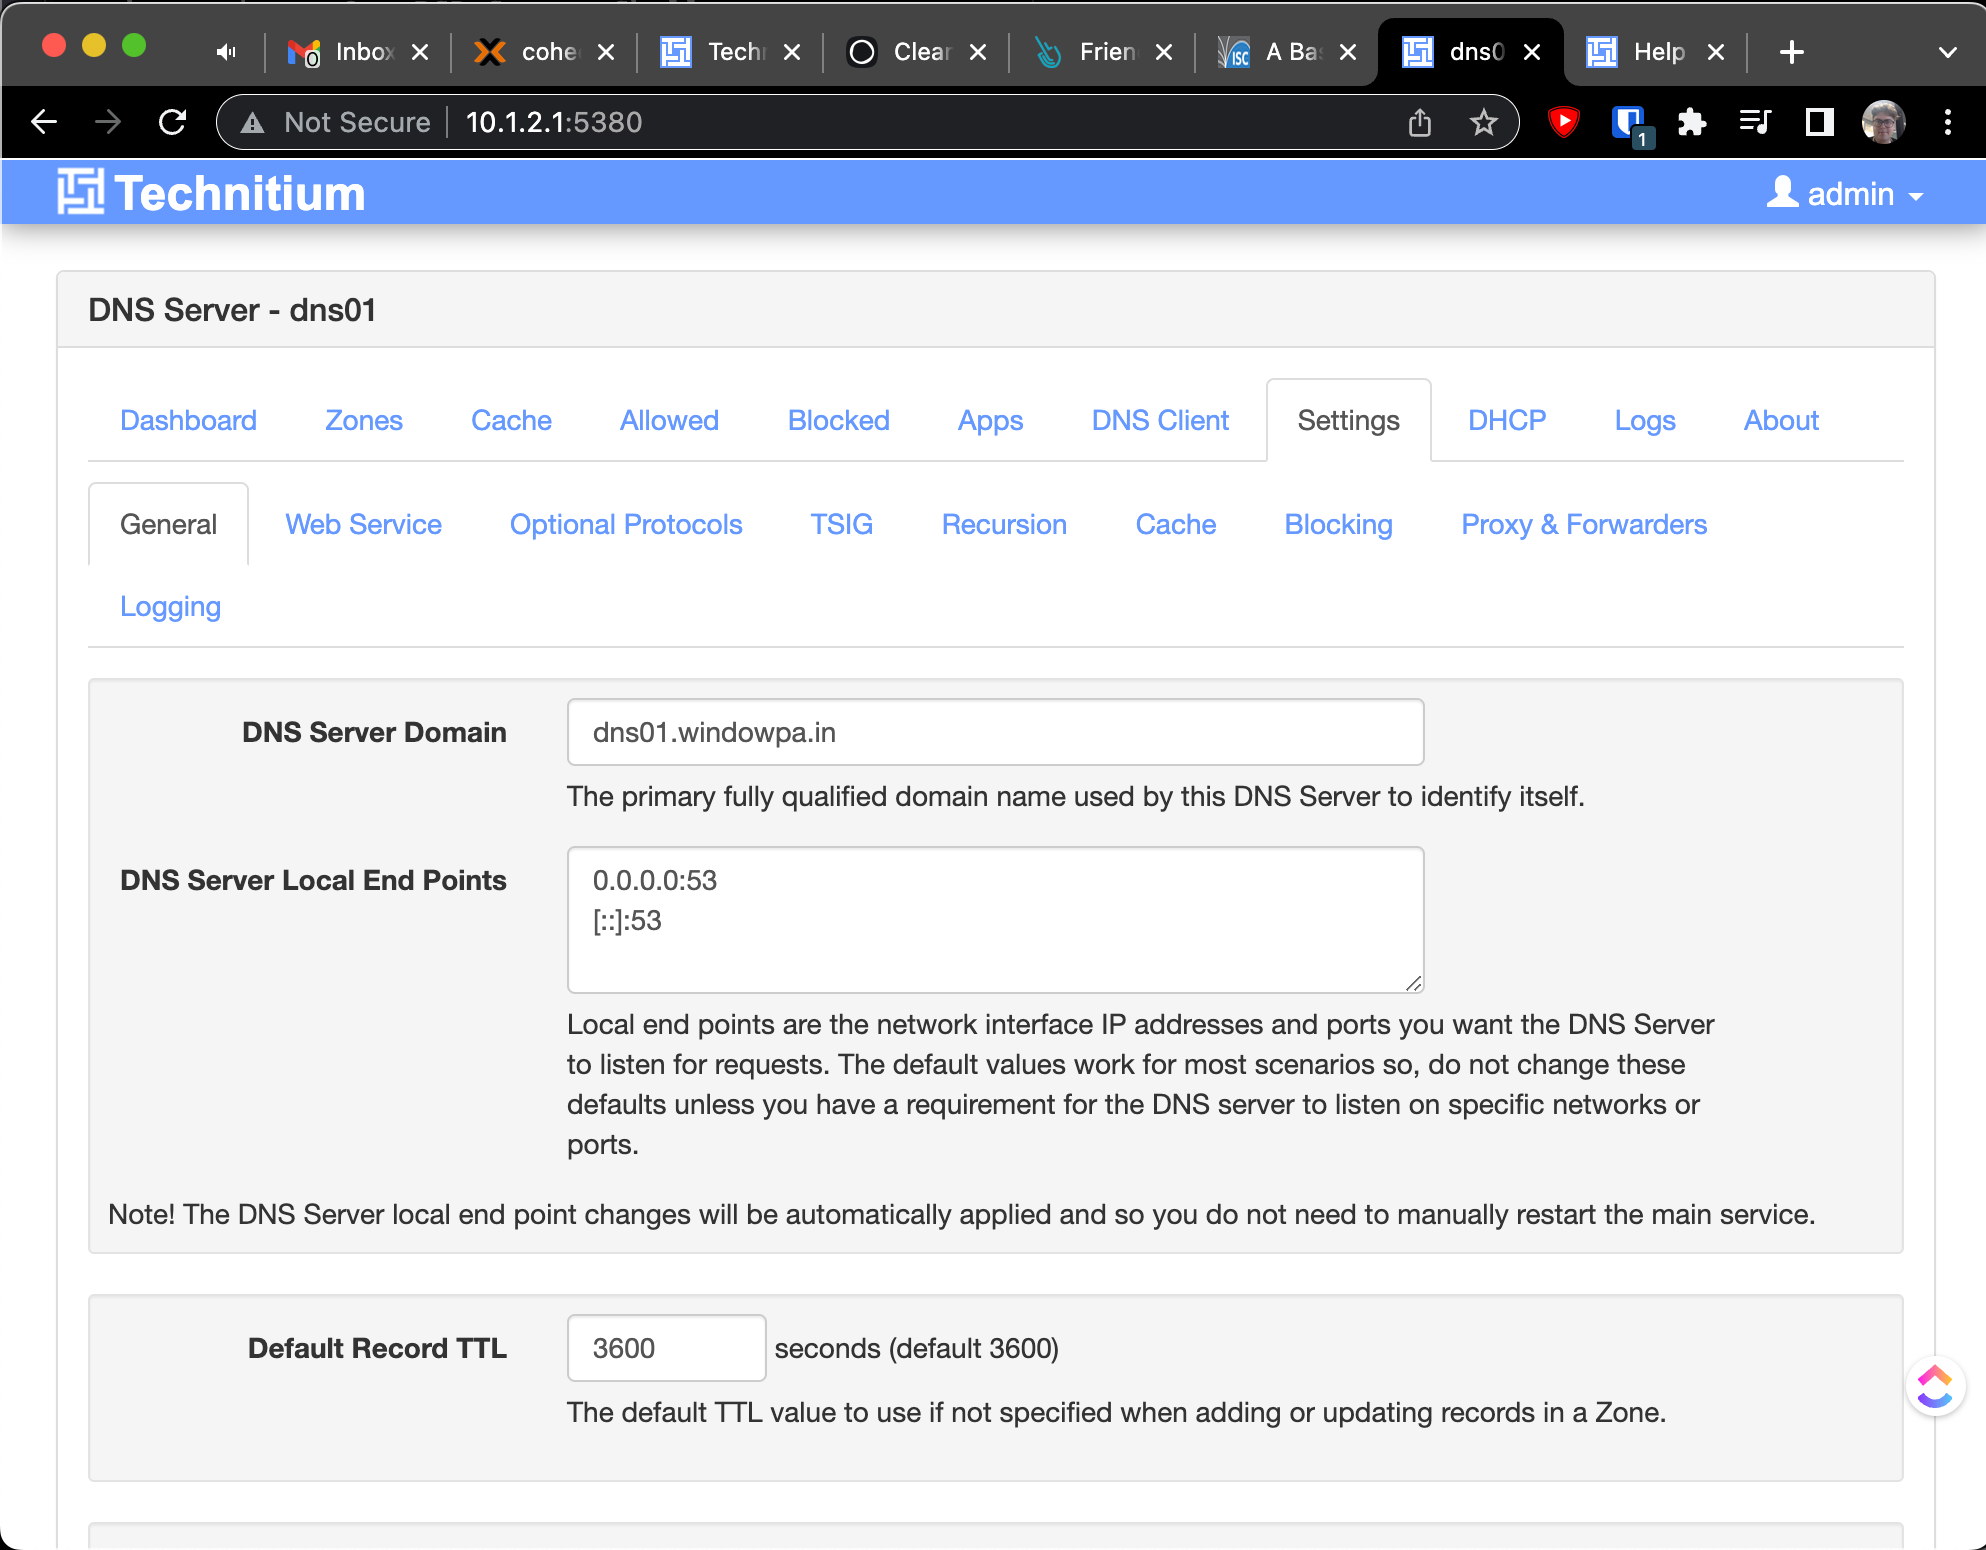Expand the tab search chevron

click(1947, 52)
